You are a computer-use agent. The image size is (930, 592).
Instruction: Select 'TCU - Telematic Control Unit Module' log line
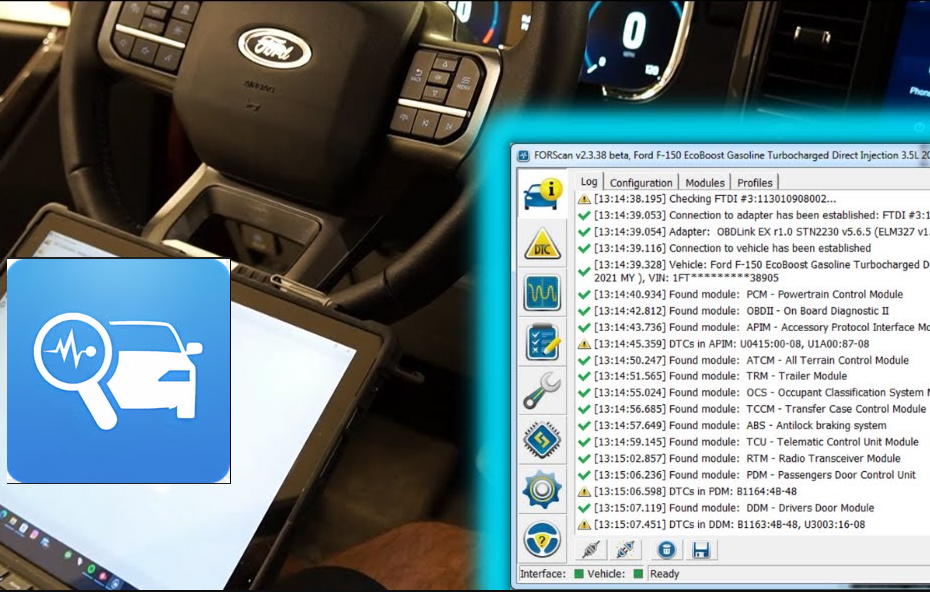(x=756, y=443)
